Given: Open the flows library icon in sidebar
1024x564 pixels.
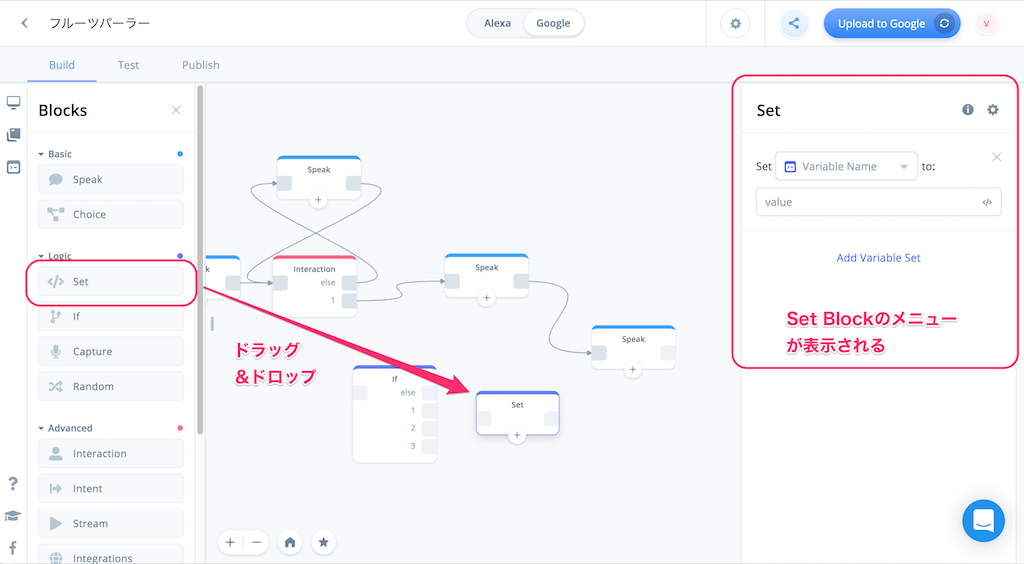Looking at the screenshot, I should pyautogui.click(x=14, y=134).
